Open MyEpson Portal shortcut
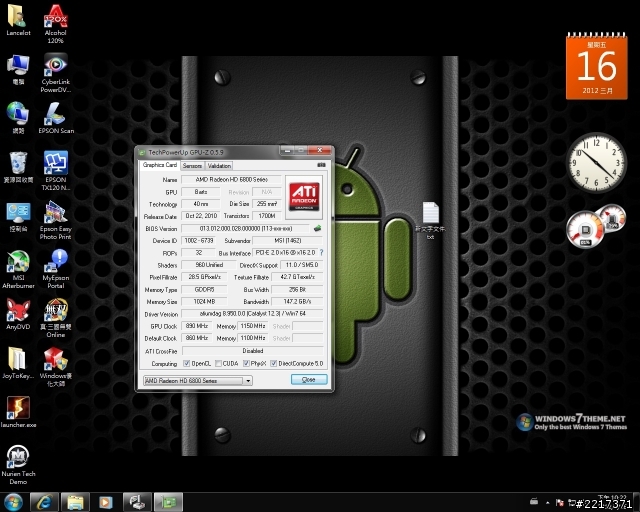This screenshot has width=640, height=512. [56, 269]
